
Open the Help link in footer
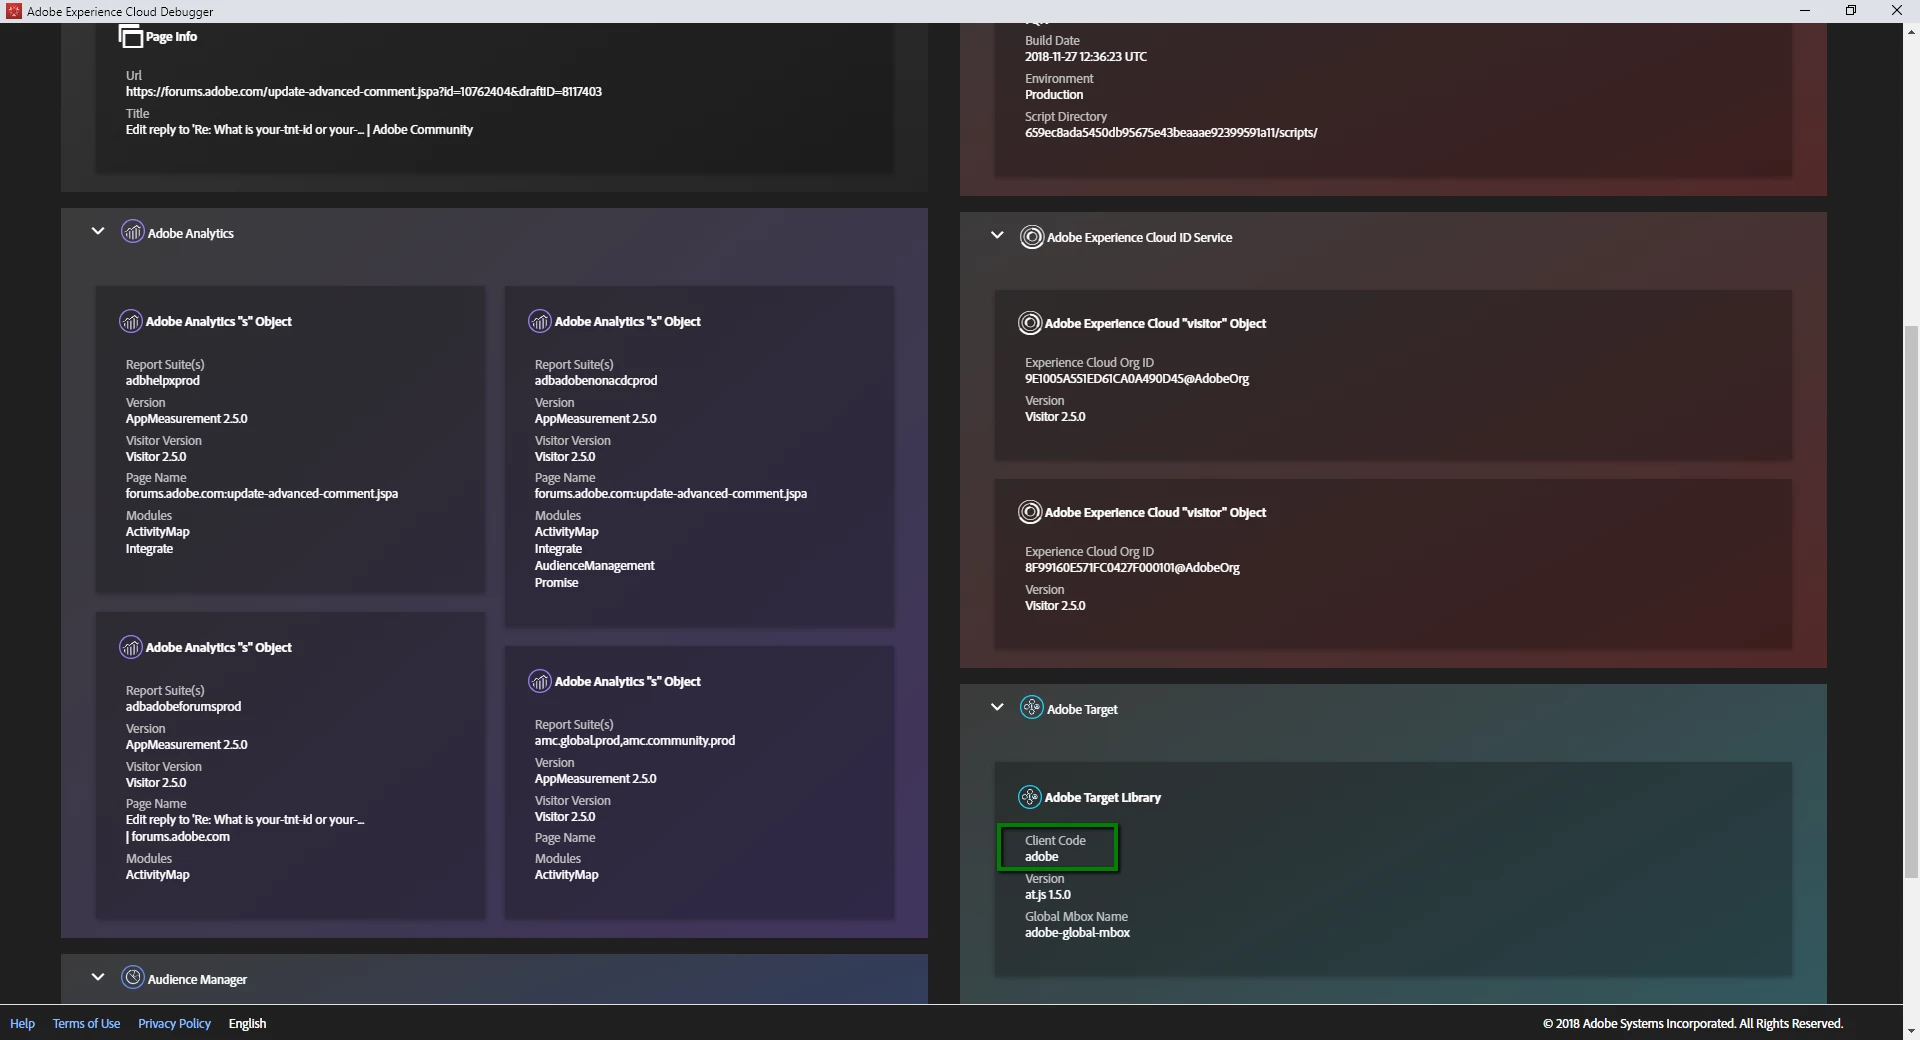coord(22,1024)
